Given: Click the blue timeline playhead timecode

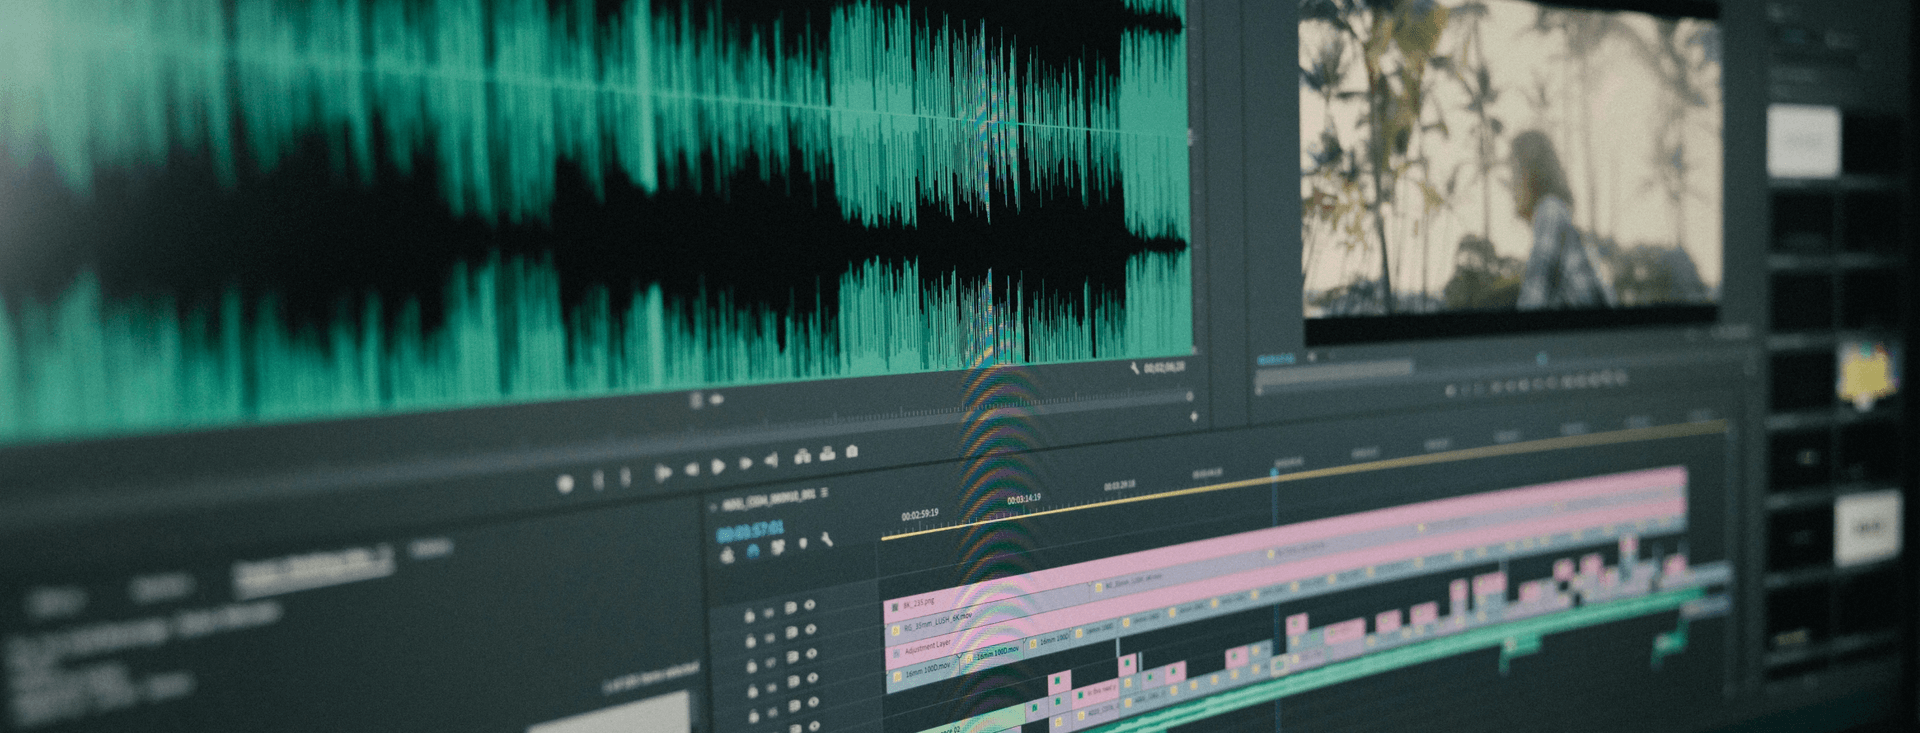Looking at the screenshot, I should tap(750, 531).
